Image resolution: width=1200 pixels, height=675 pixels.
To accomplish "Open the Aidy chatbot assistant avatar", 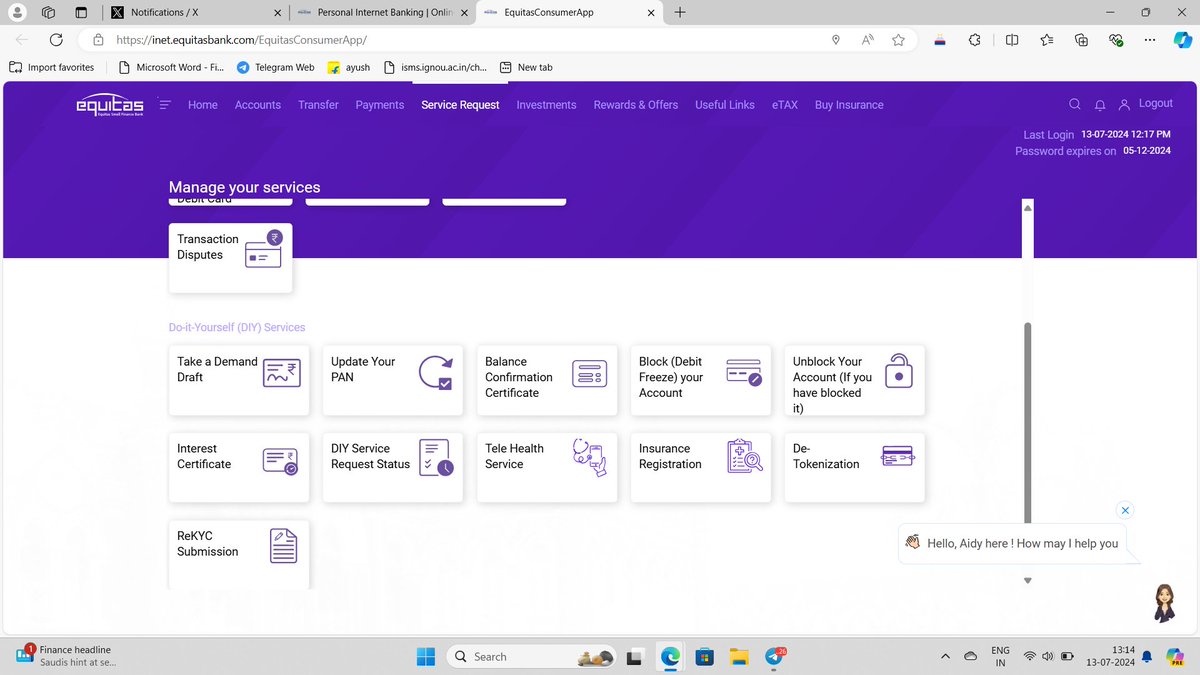I will [1165, 603].
